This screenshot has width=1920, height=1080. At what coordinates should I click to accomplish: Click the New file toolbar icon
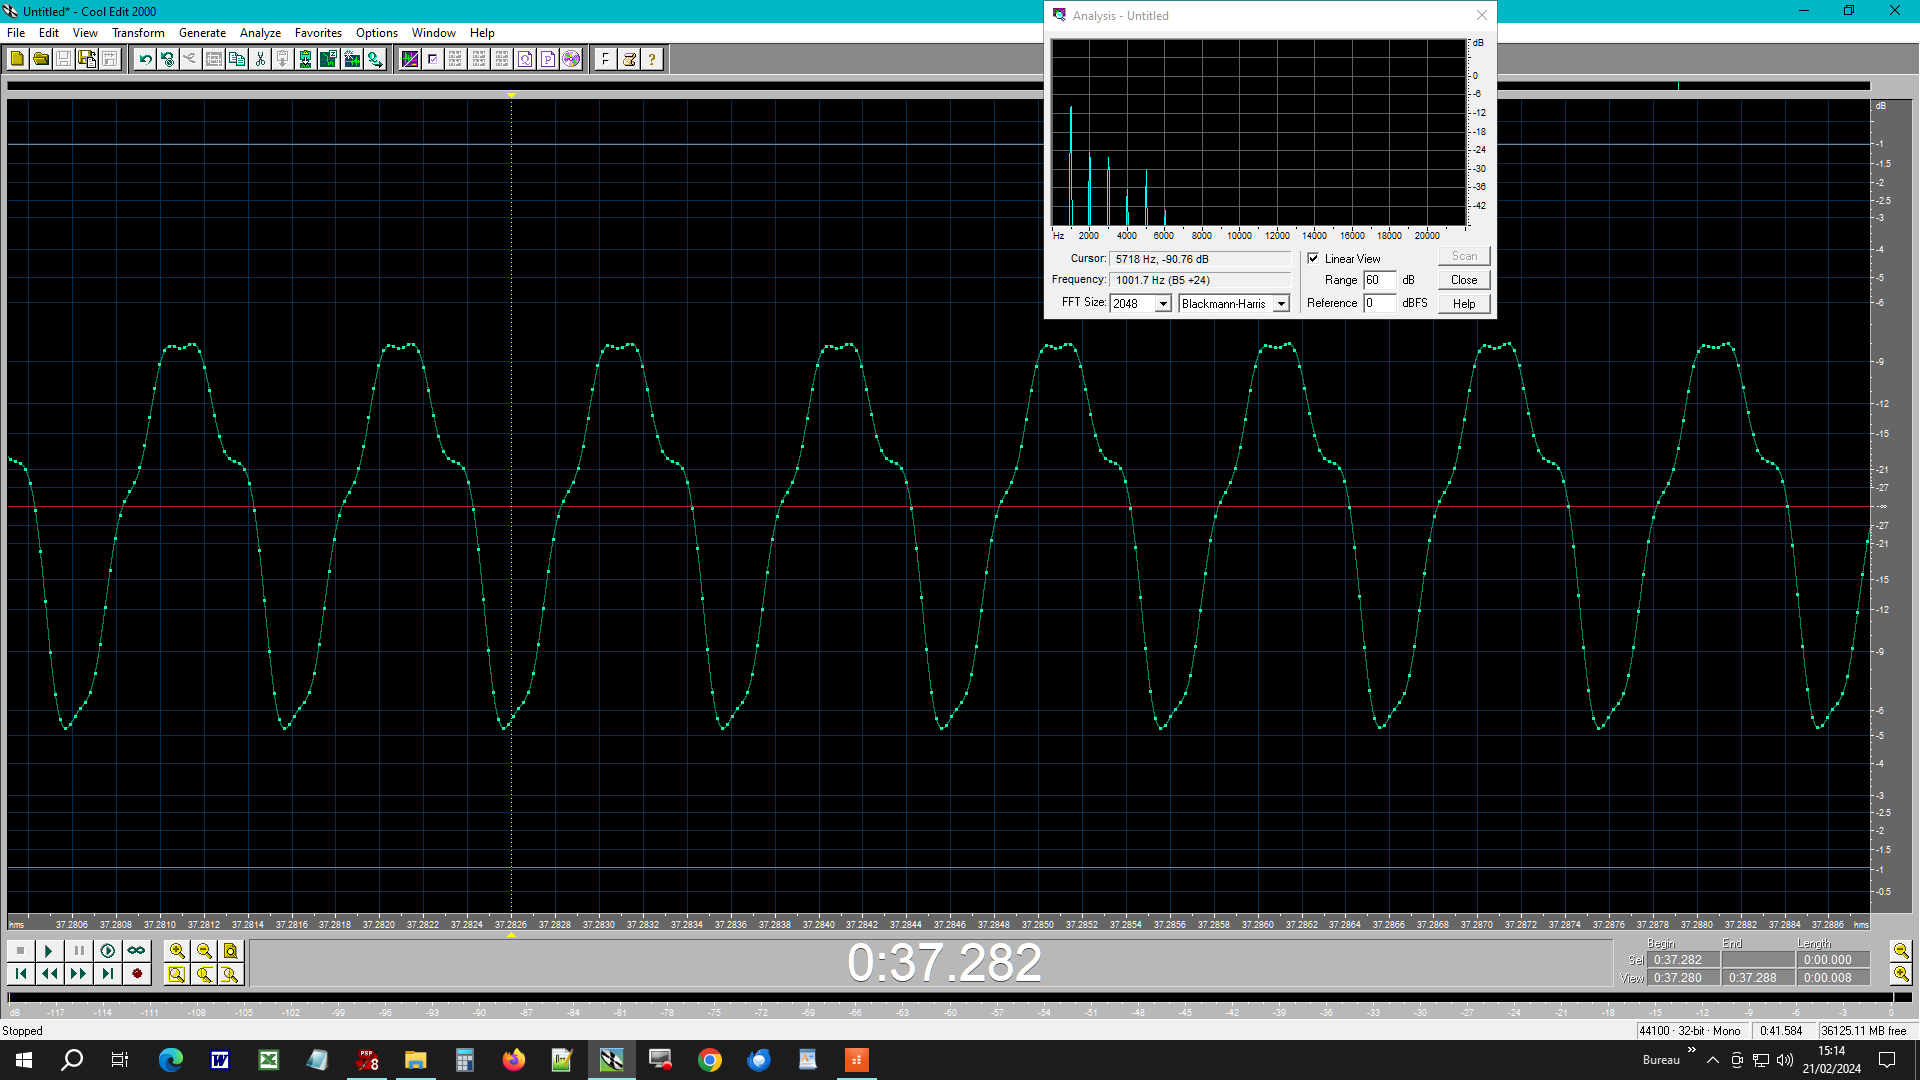tap(17, 59)
